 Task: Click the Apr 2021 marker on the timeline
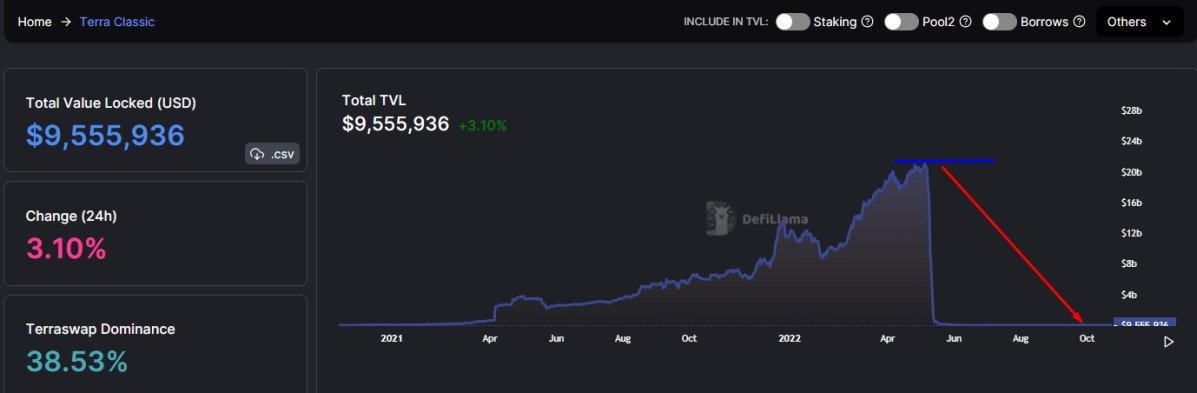(x=490, y=338)
